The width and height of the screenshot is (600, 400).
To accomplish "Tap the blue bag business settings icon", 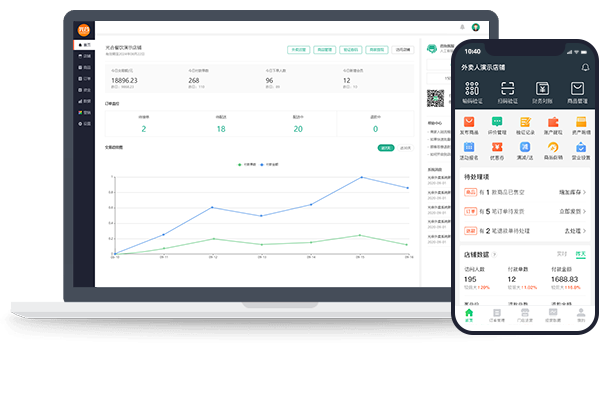I will click(x=581, y=147).
